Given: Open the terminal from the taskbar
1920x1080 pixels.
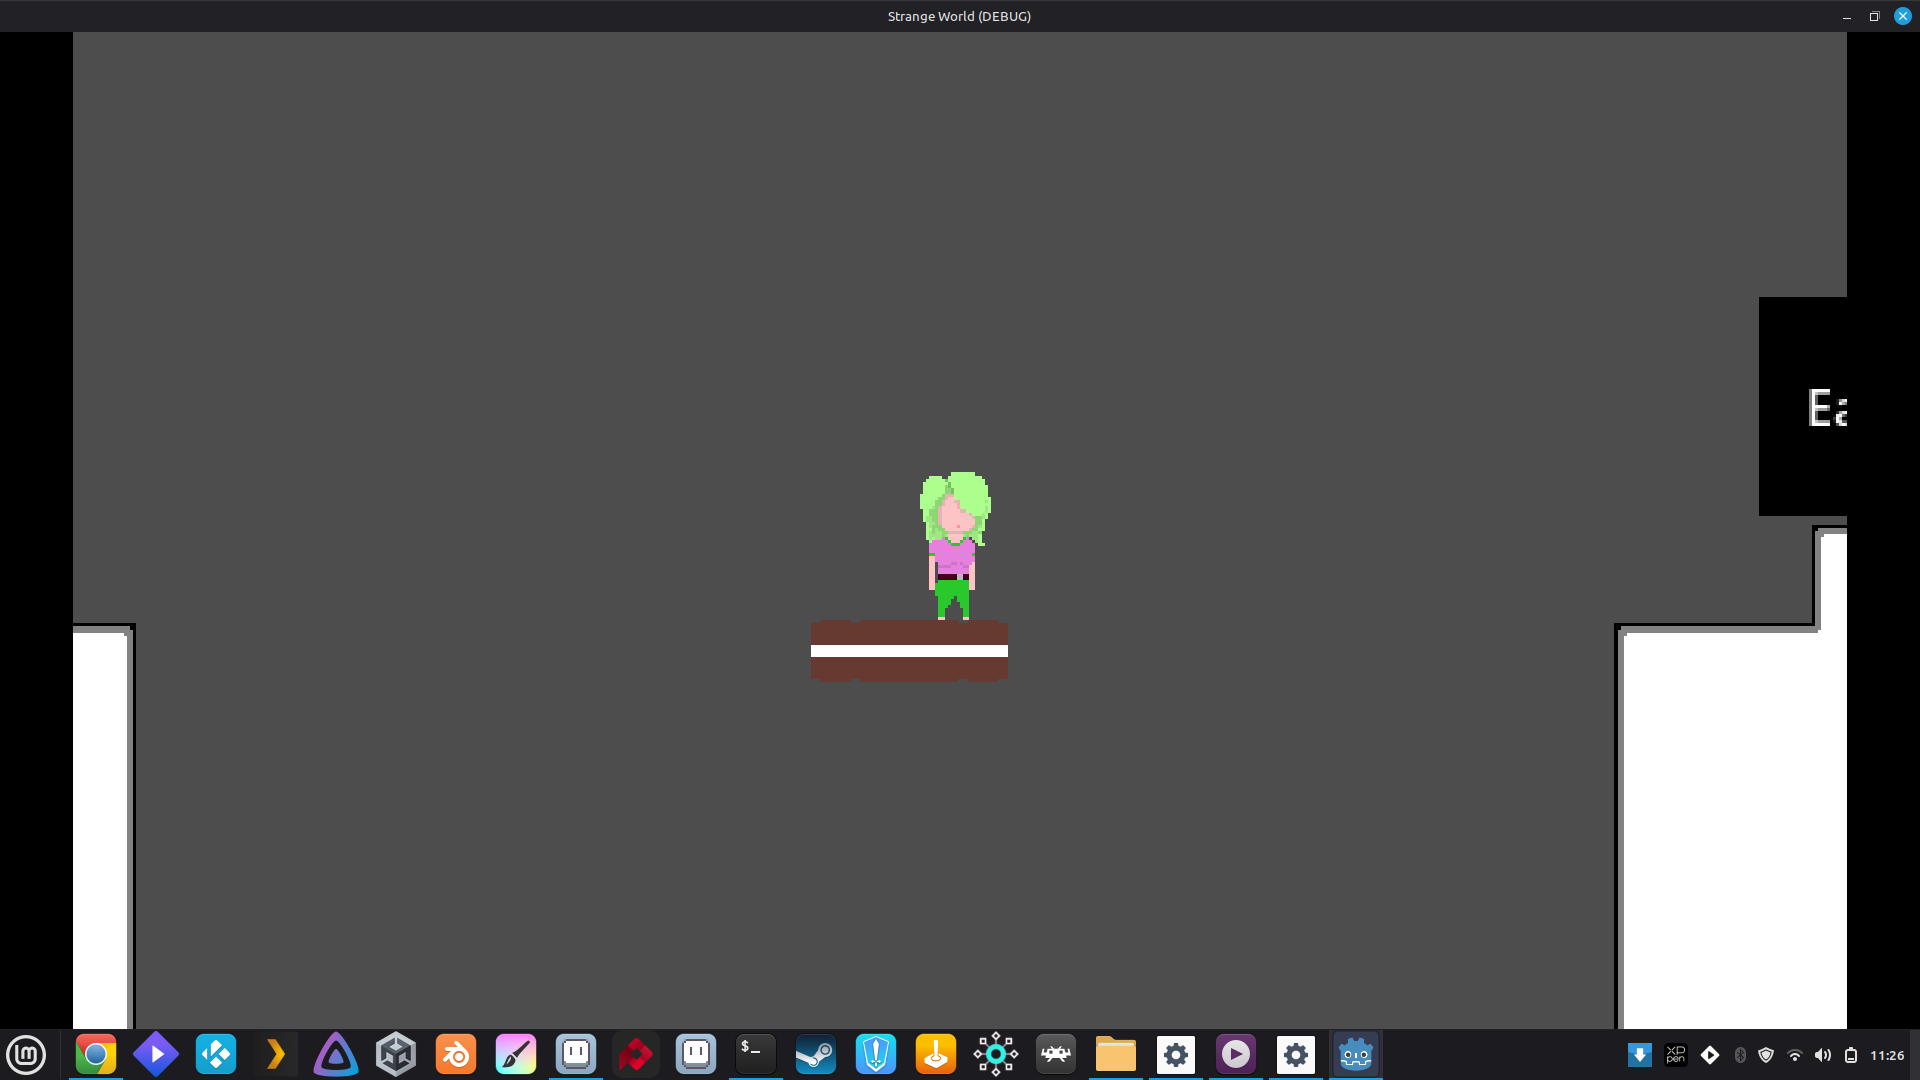Looking at the screenshot, I should [x=755, y=1054].
